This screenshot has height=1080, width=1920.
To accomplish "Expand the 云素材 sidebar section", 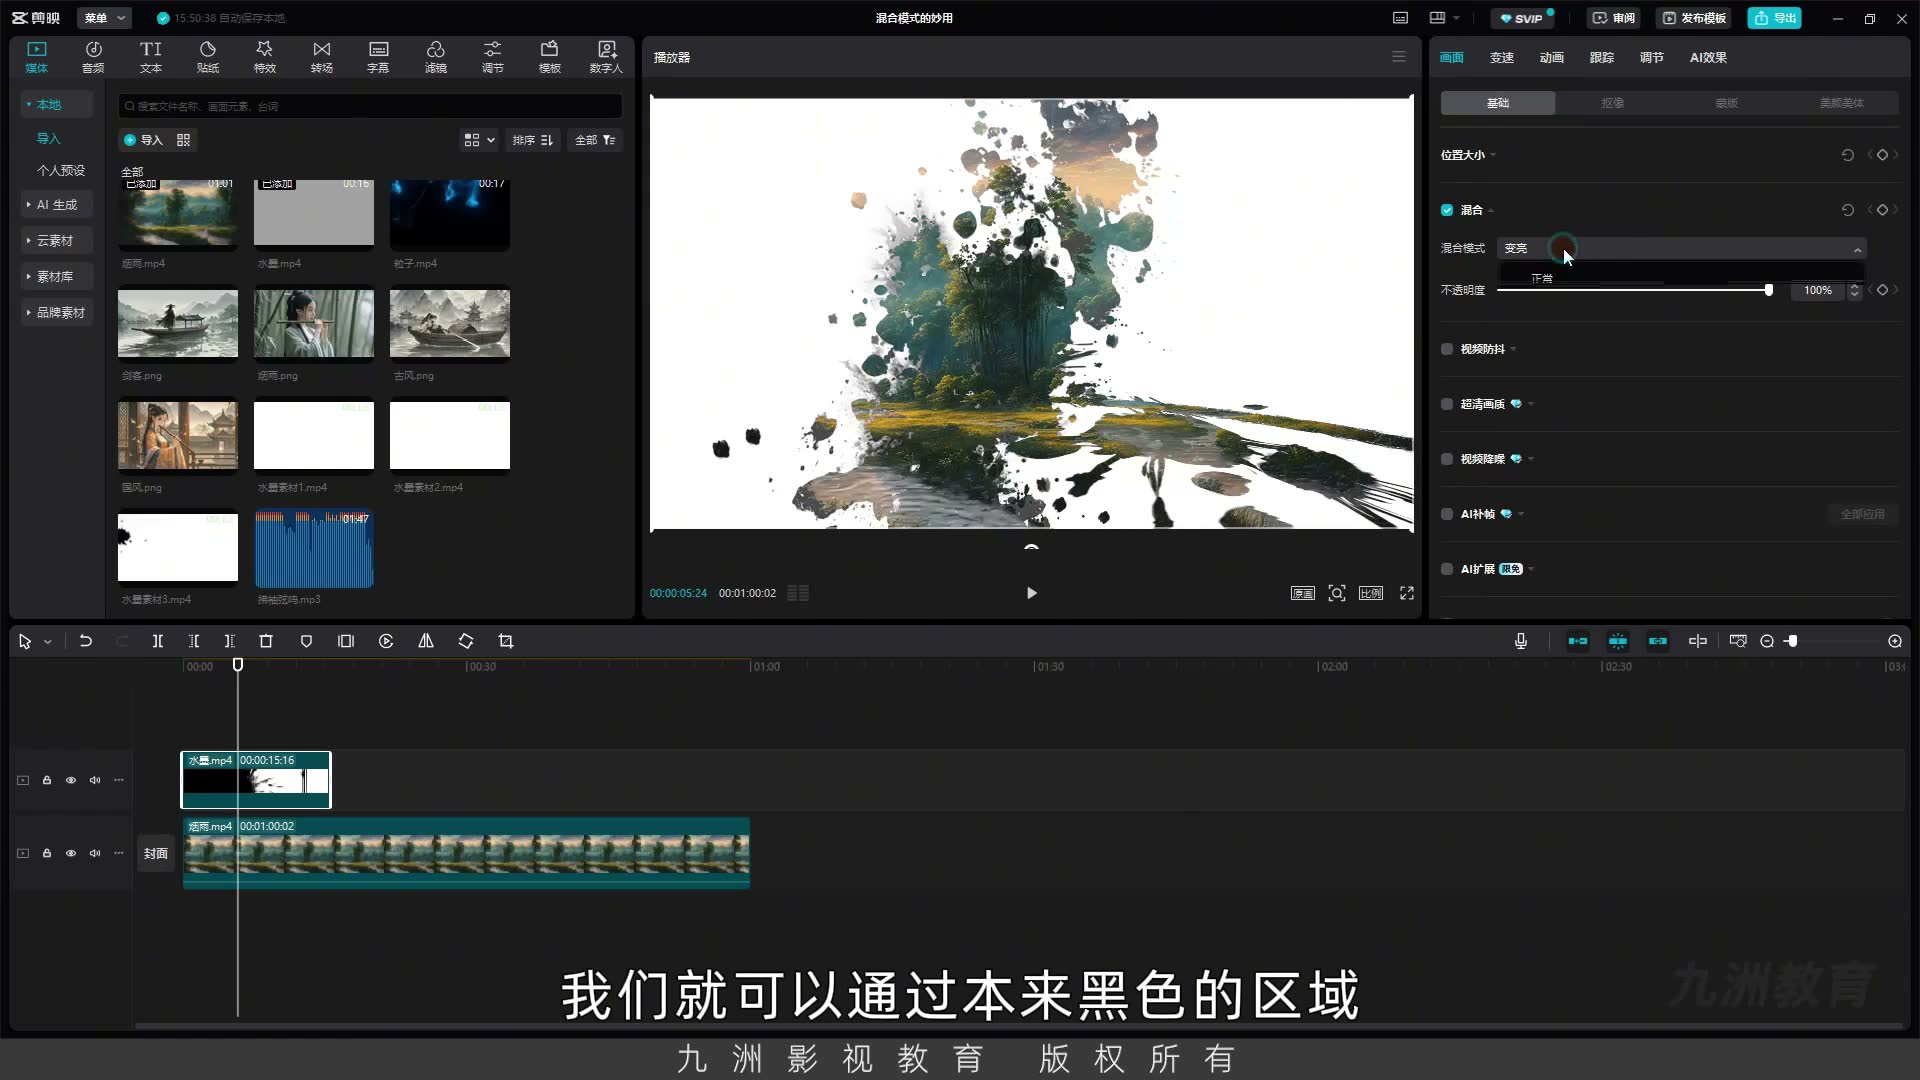I will coord(55,241).
